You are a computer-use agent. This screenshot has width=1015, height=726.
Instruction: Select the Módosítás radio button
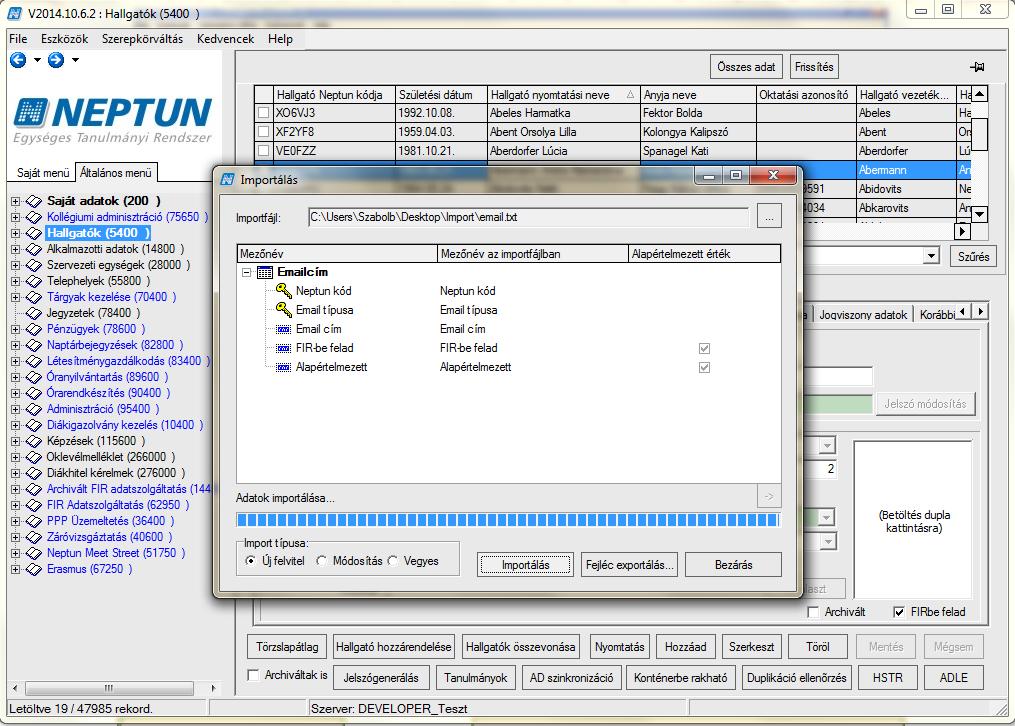click(321, 561)
